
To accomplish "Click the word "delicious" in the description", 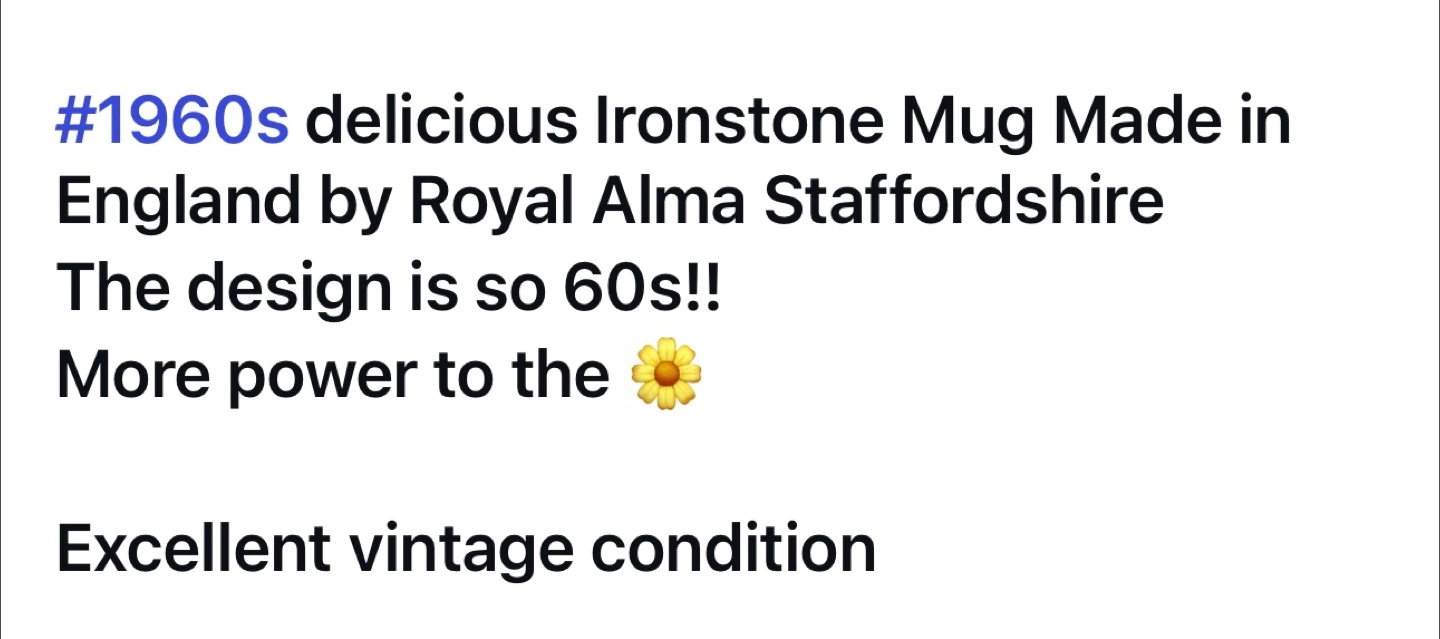I will [x=442, y=121].
